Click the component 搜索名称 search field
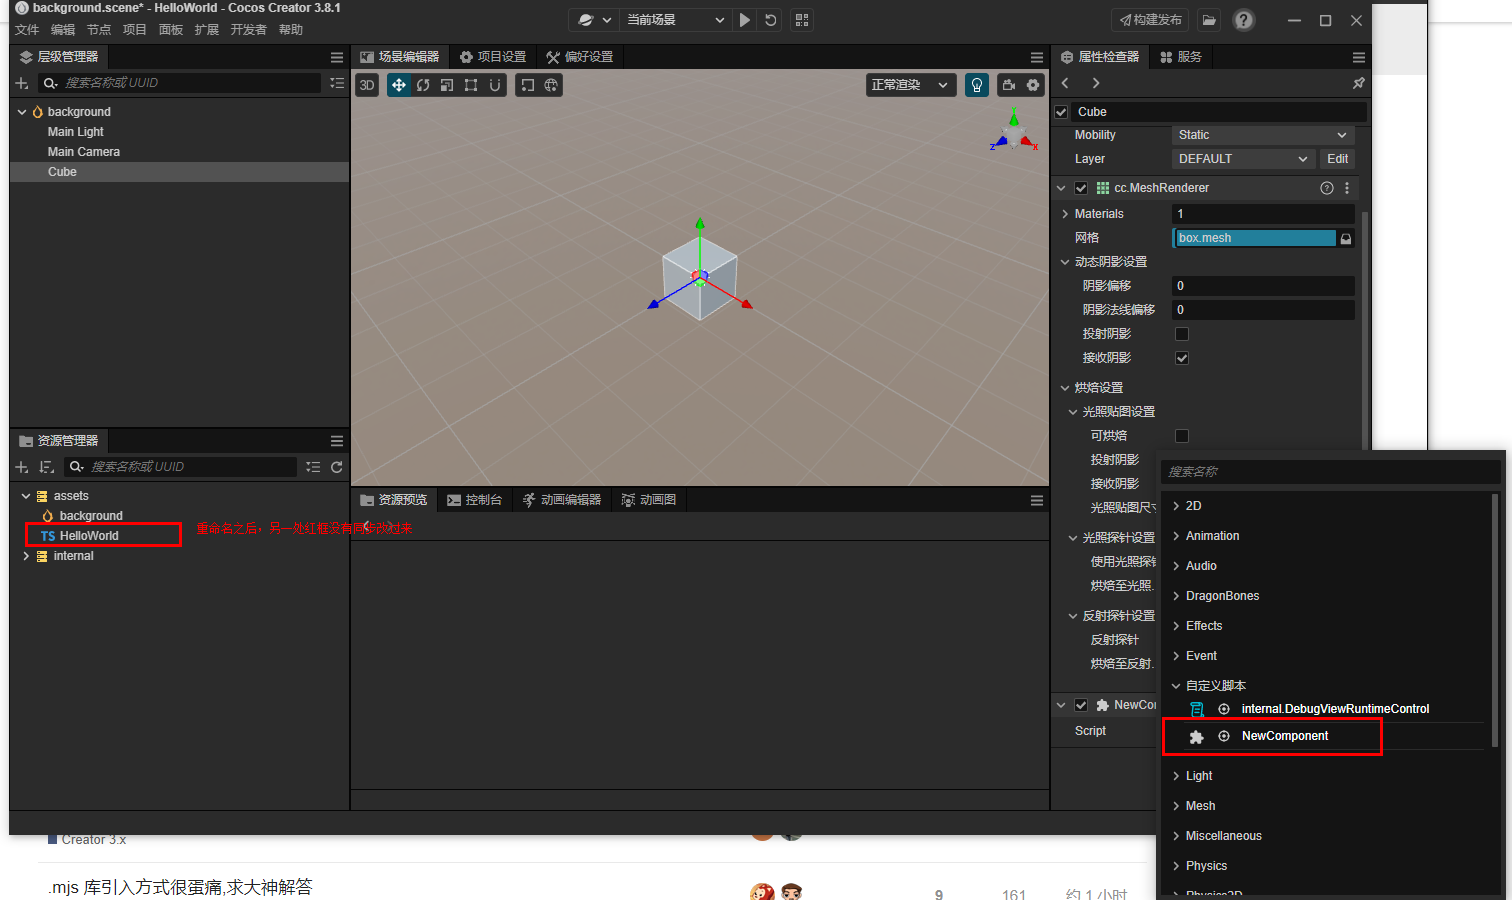The height and width of the screenshot is (900, 1512). 1329,472
